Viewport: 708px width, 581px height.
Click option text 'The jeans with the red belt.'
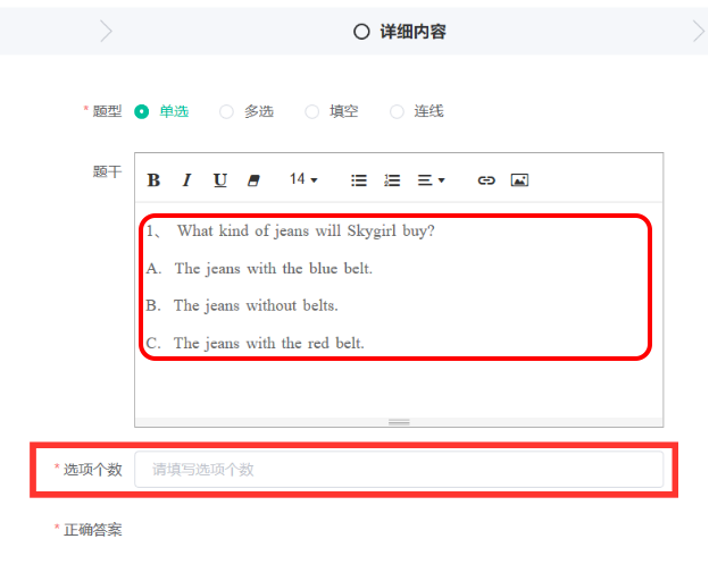pyautogui.click(x=269, y=343)
